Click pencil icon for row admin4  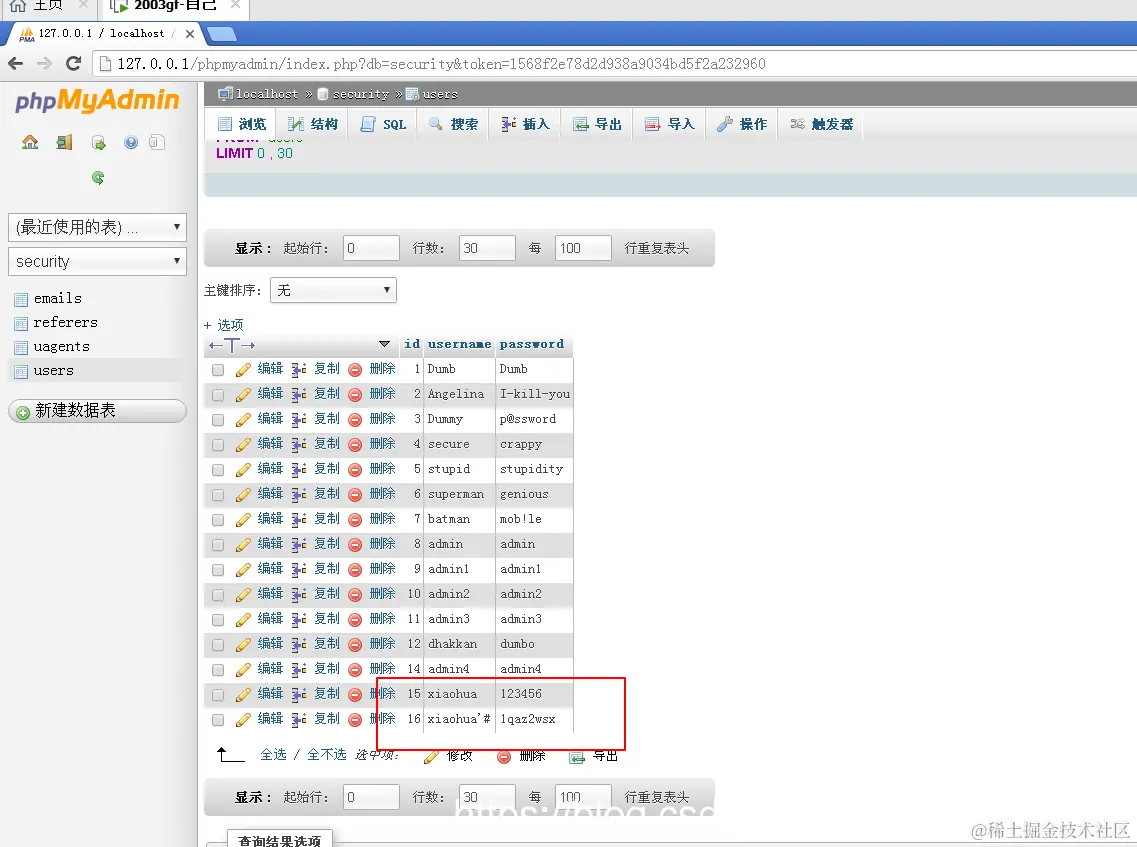point(243,670)
